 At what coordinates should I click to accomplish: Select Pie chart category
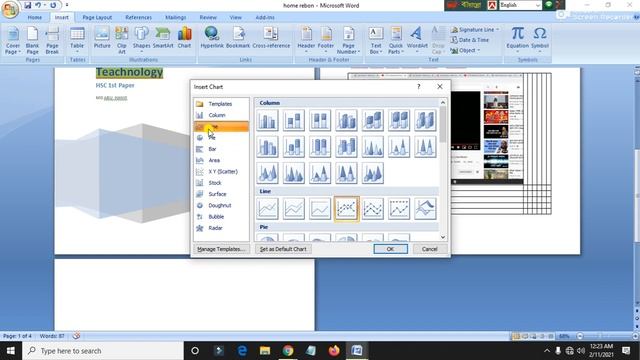point(221,138)
